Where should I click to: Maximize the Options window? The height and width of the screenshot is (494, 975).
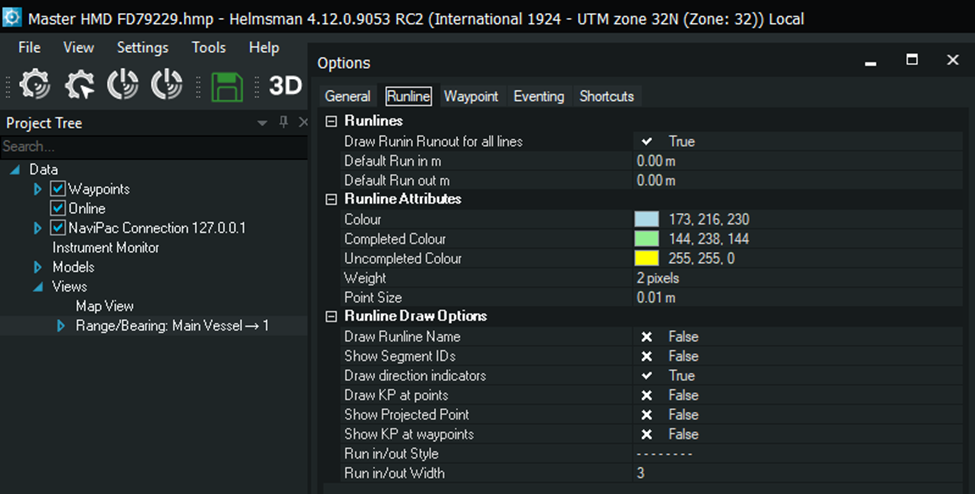click(x=912, y=60)
